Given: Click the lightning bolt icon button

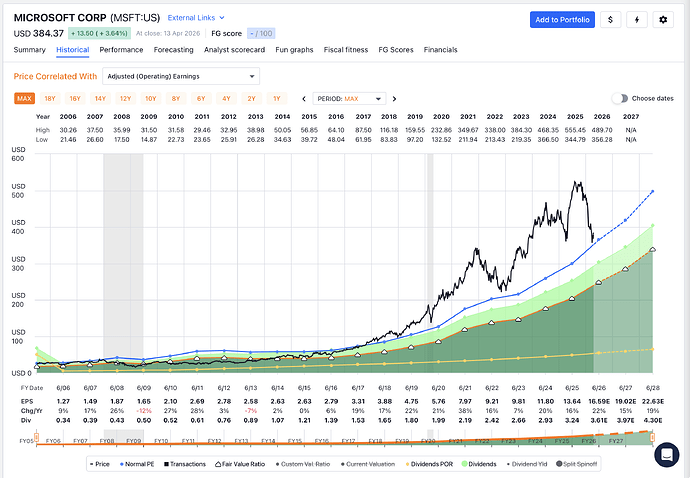Looking at the screenshot, I should point(636,19).
